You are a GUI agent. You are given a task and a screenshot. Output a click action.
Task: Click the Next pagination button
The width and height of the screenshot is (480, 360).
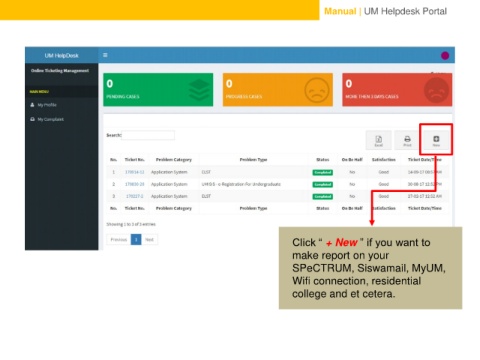point(149,239)
